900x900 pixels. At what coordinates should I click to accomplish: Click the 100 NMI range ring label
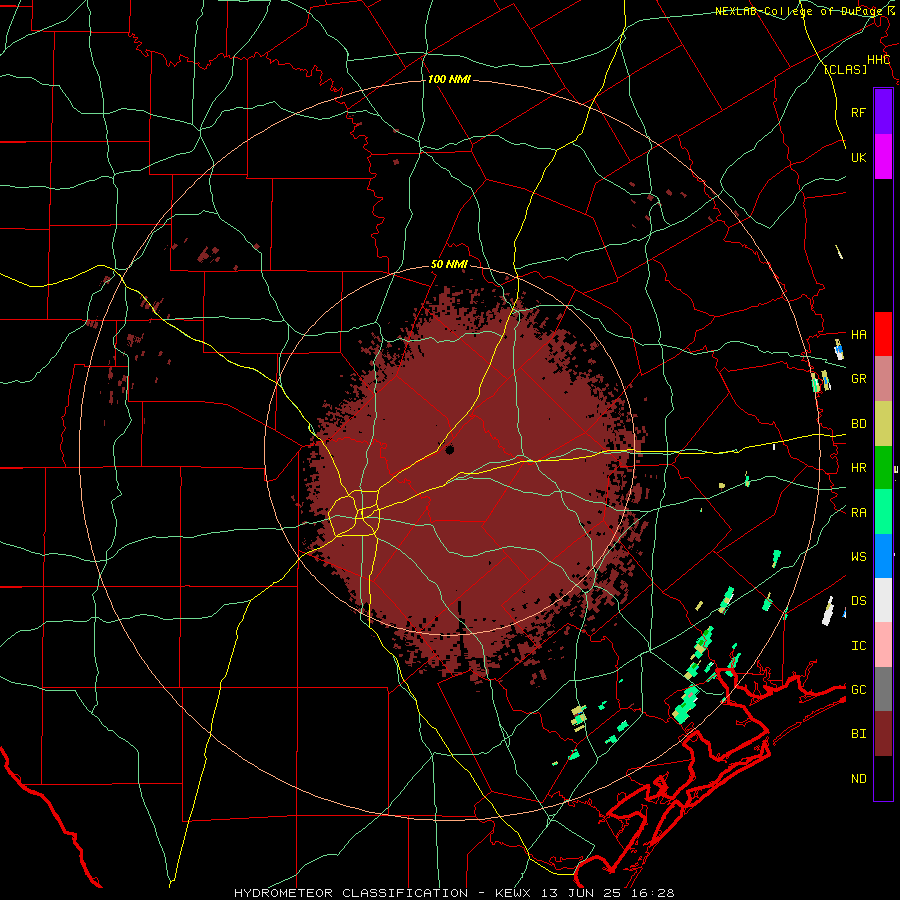(449, 79)
